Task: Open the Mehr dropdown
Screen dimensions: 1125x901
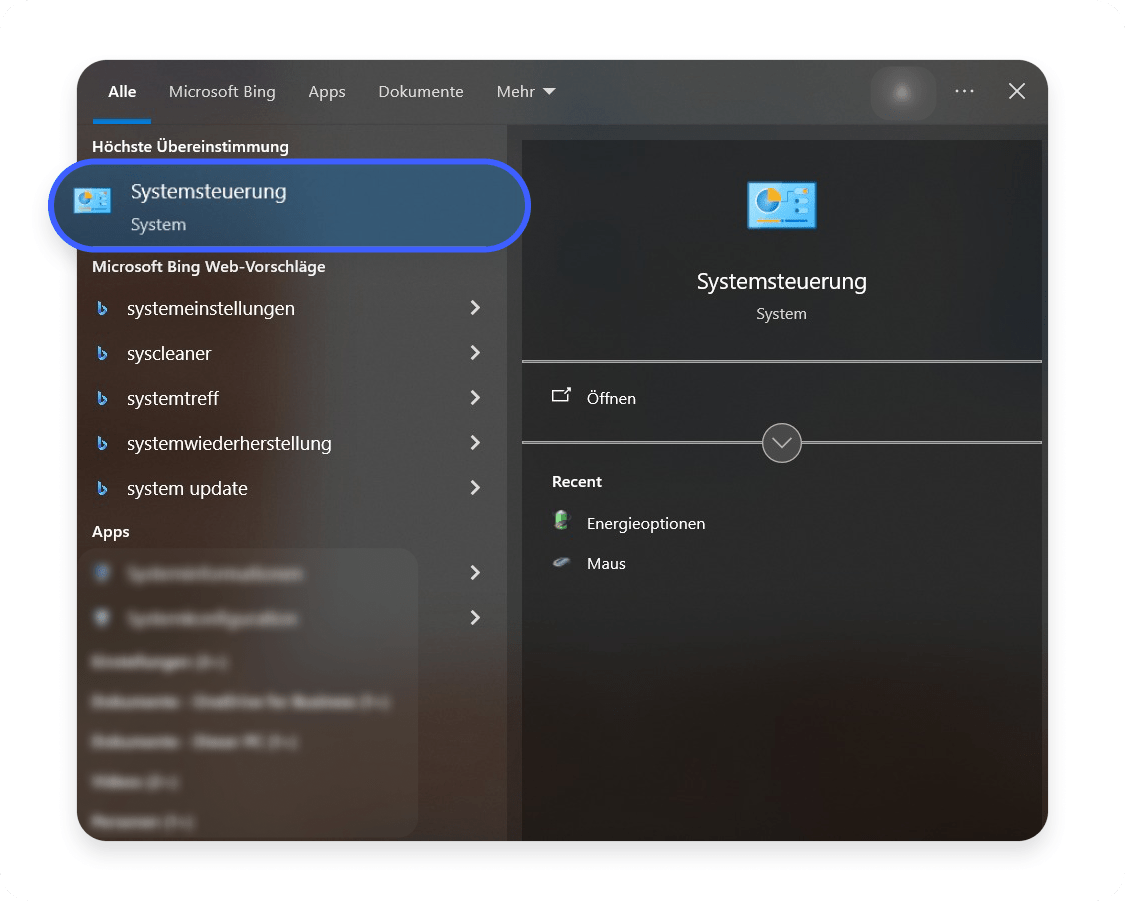Action: point(525,92)
